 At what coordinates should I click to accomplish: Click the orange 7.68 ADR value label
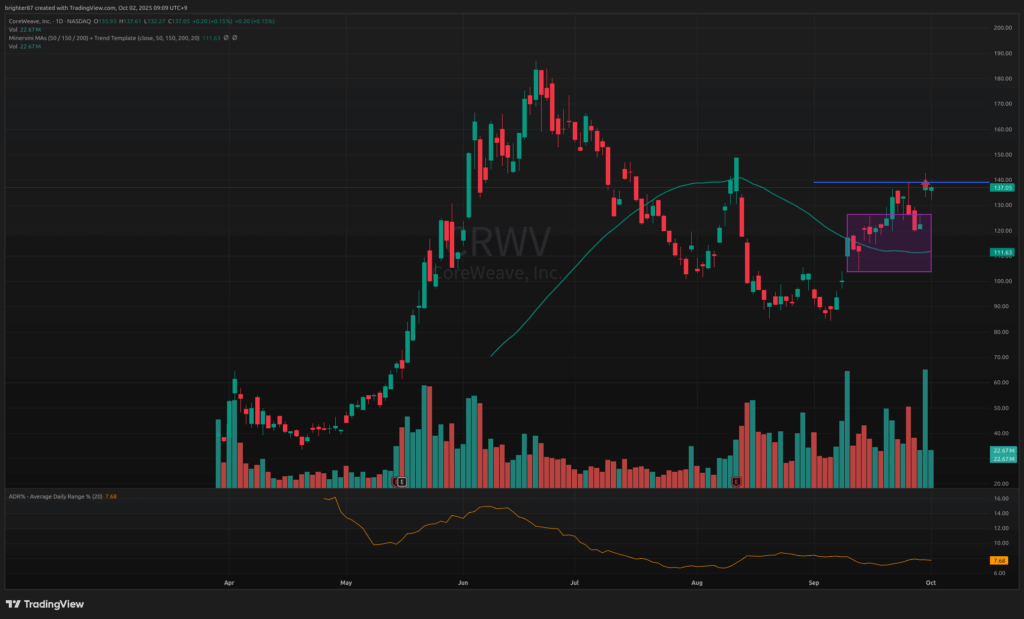(1000, 560)
